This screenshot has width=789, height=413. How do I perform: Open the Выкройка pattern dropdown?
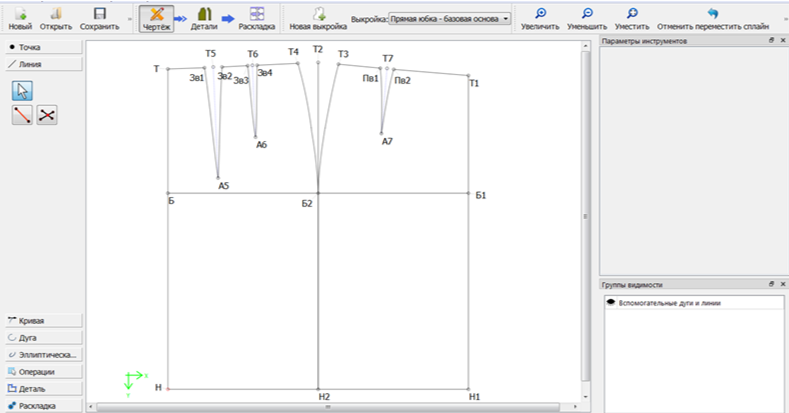[450, 19]
